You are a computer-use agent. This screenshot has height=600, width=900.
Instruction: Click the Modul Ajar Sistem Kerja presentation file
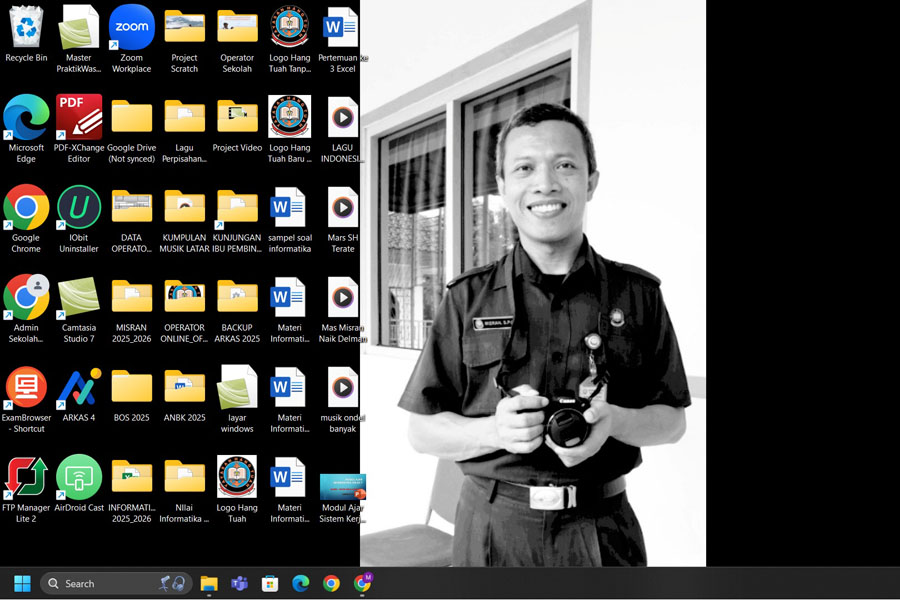click(x=342, y=488)
